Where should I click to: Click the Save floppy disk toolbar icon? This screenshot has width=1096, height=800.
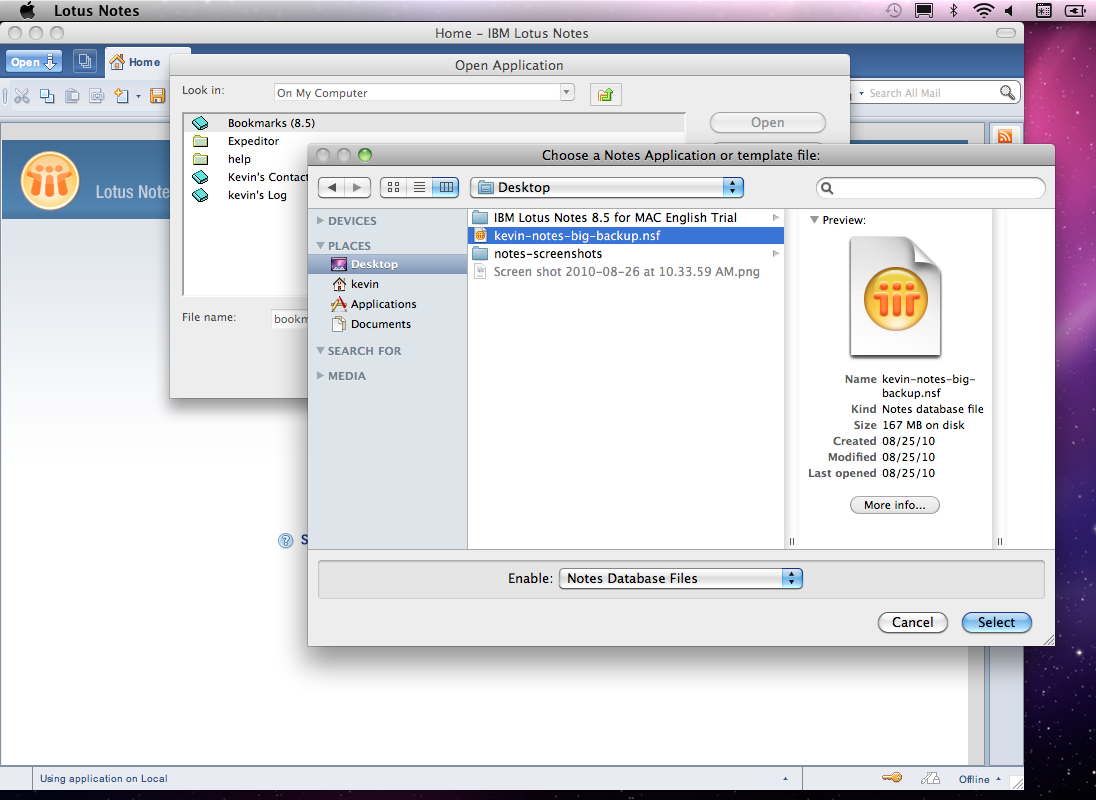point(158,96)
